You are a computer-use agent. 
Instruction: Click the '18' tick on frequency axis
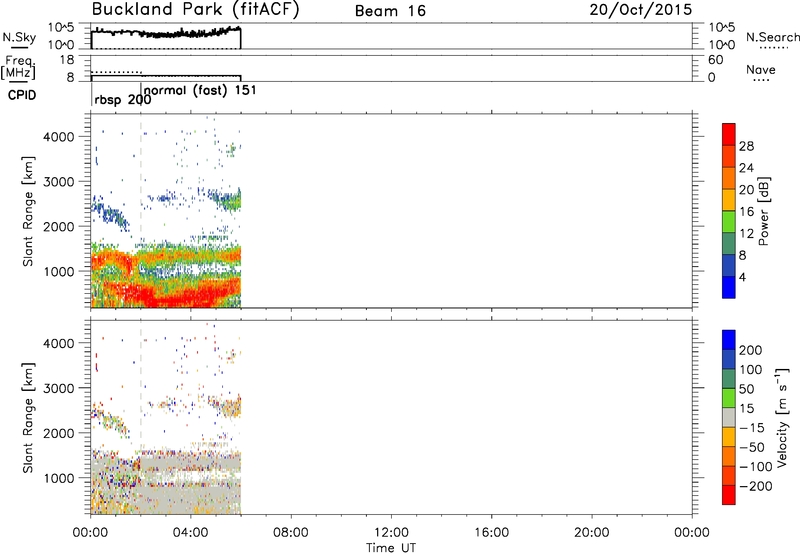coord(67,60)
